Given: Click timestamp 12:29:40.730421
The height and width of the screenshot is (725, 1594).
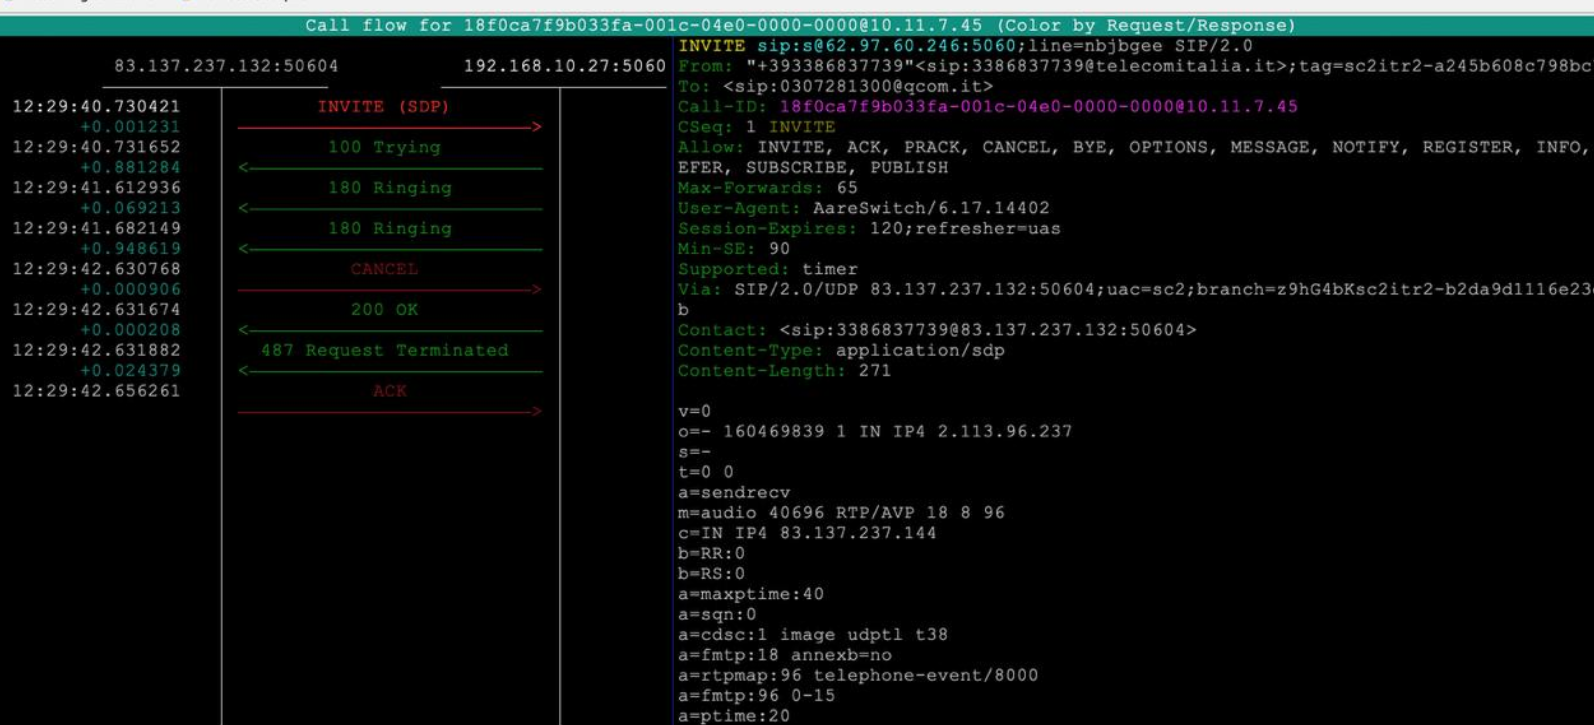Looking at the screenshot, I should click(96, 107).
